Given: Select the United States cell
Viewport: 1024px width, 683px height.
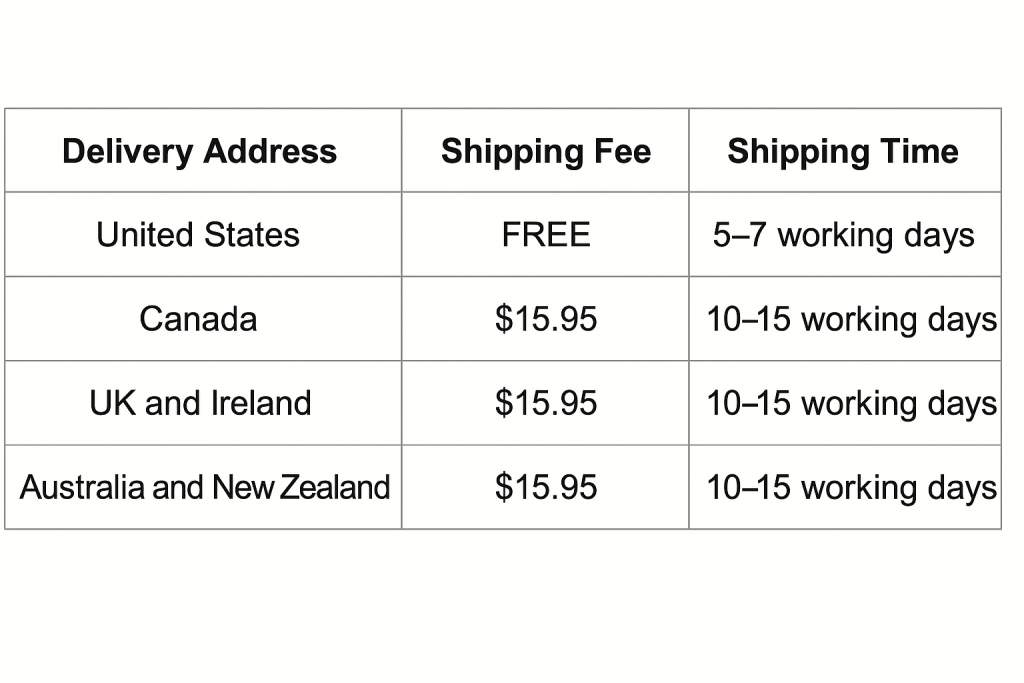Looking at the screenshot, I should [203, 234].
